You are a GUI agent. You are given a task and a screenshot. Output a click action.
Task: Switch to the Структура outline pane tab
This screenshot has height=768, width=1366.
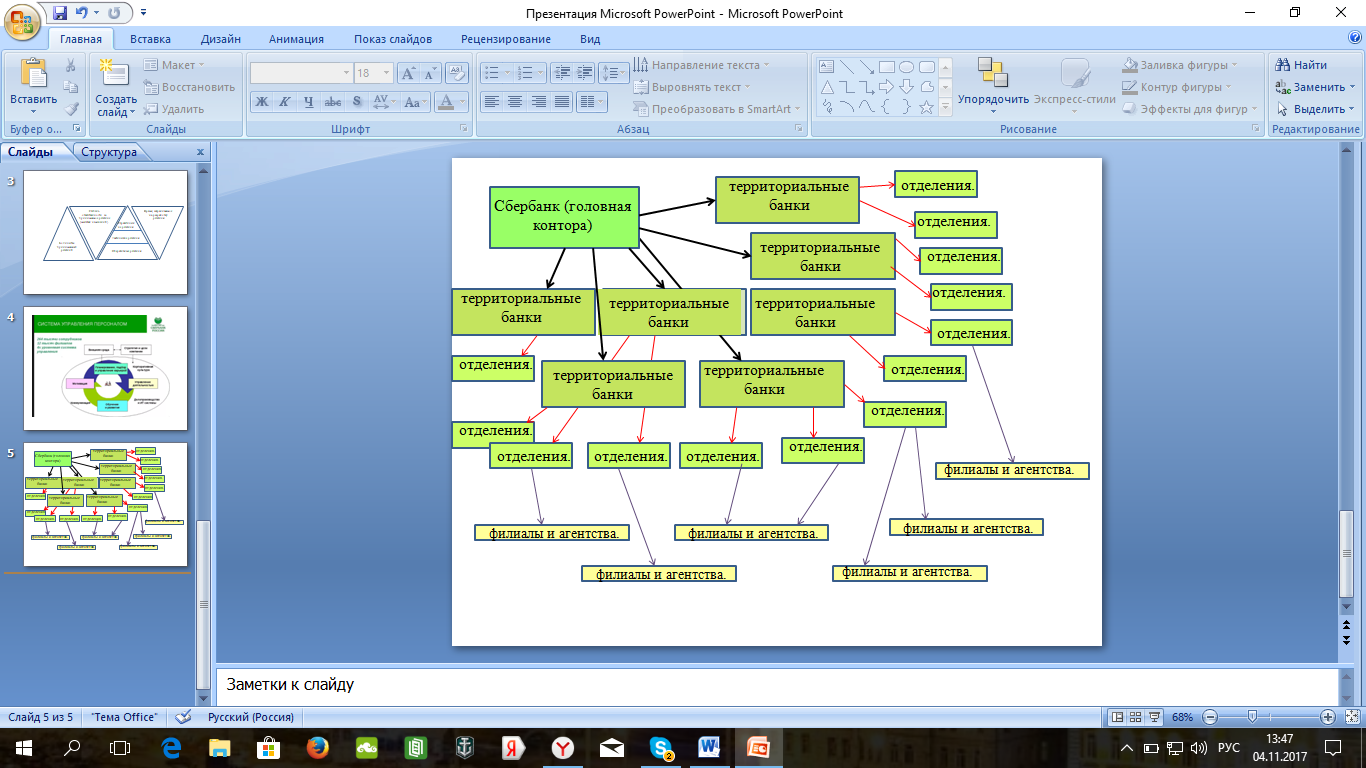109,152
